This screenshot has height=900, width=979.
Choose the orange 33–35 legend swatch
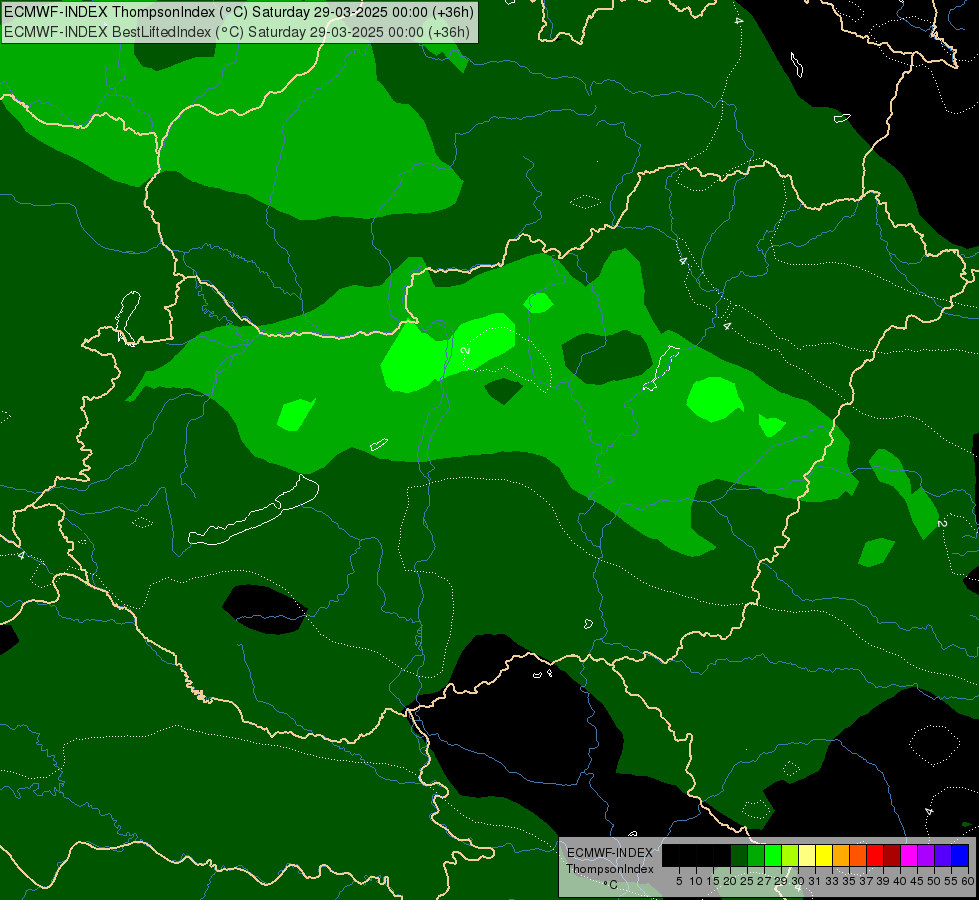pyautogui.click(x=841, y=855)
